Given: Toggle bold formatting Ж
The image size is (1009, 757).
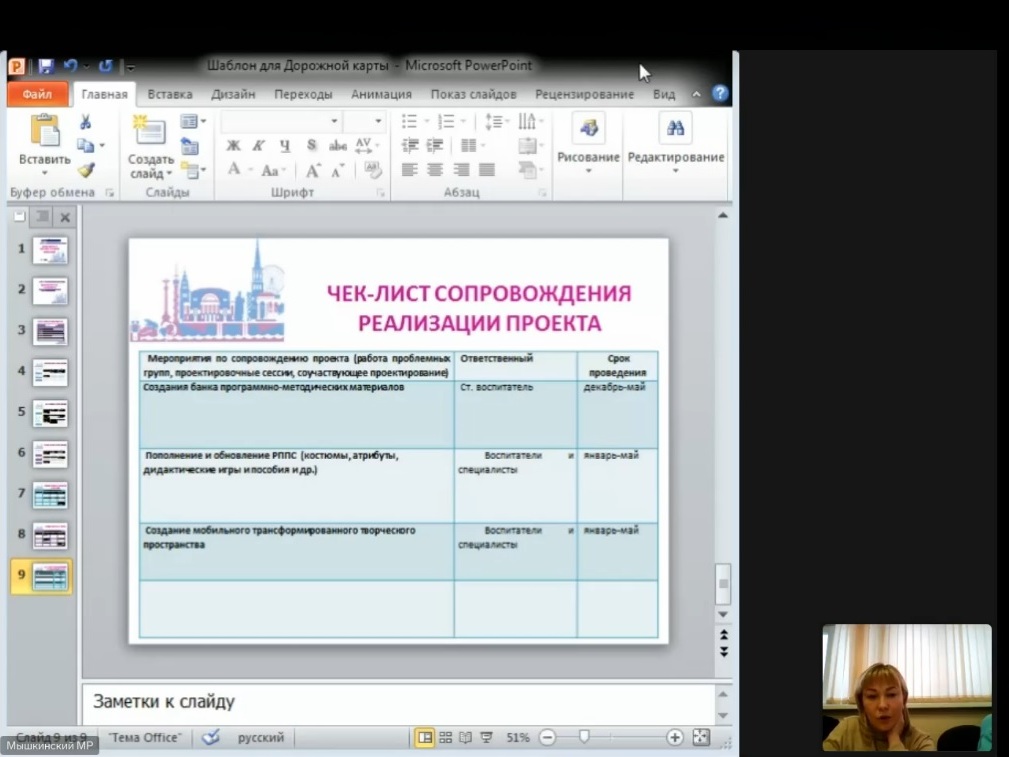Looking at the screenshot, I should (x=234, y=145).
